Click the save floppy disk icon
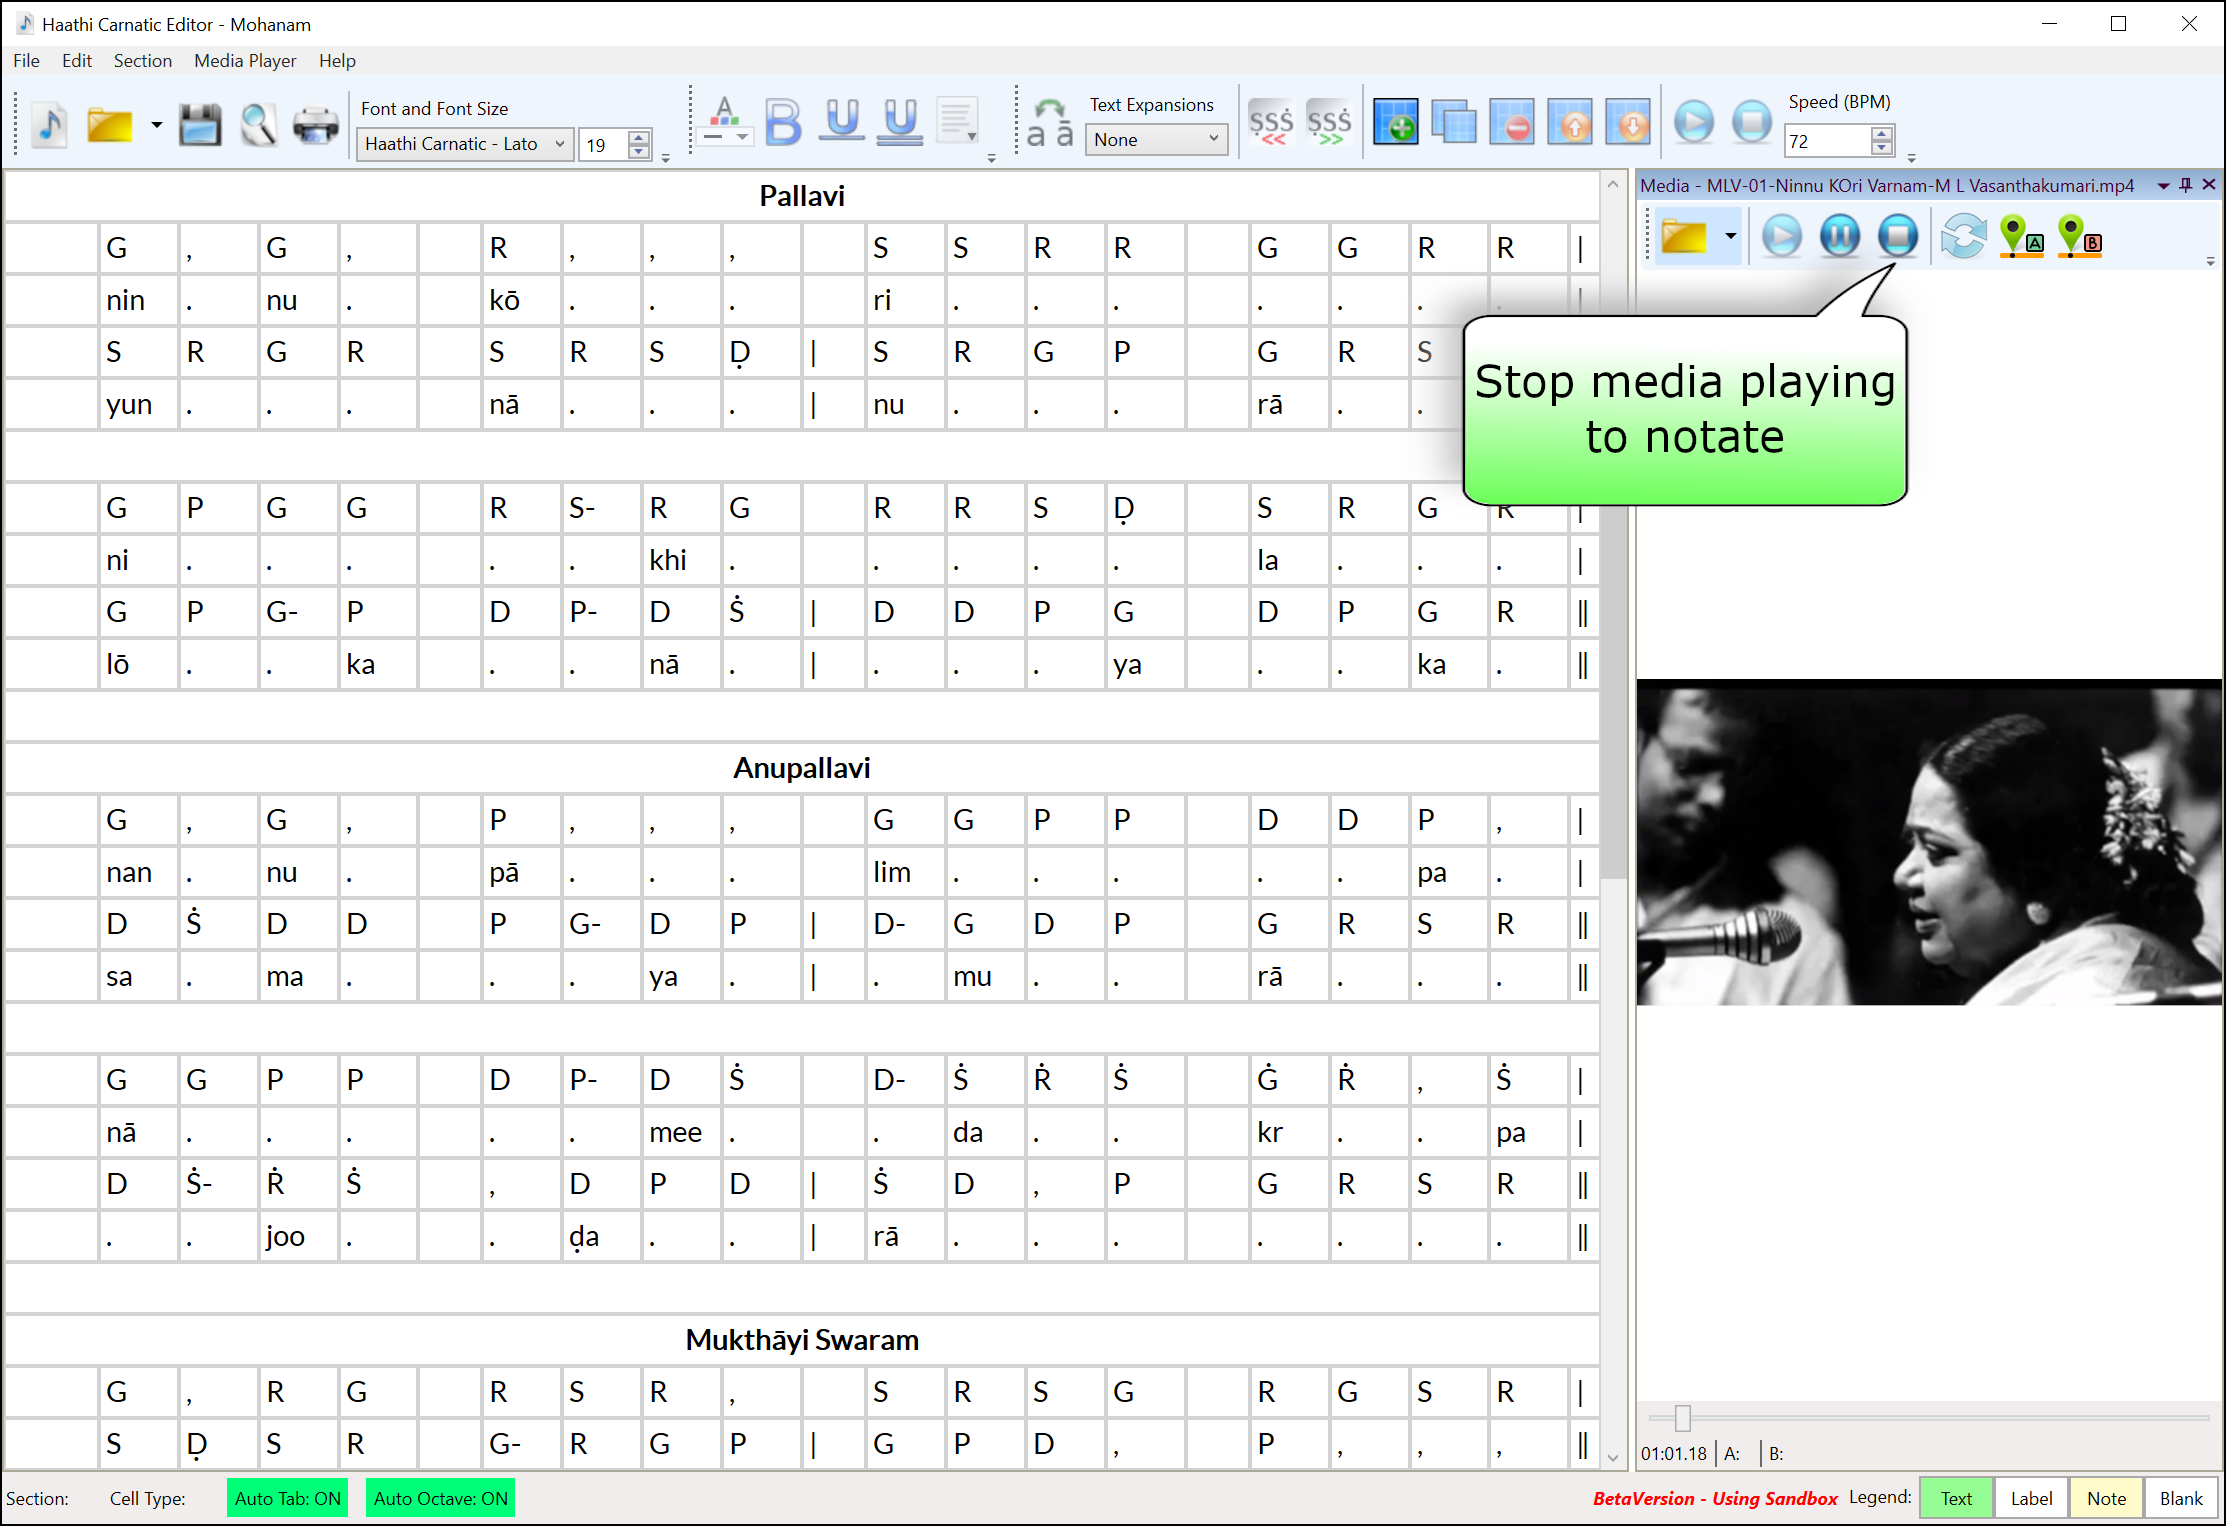The image size is (2226, 1526). coord(200,125)
